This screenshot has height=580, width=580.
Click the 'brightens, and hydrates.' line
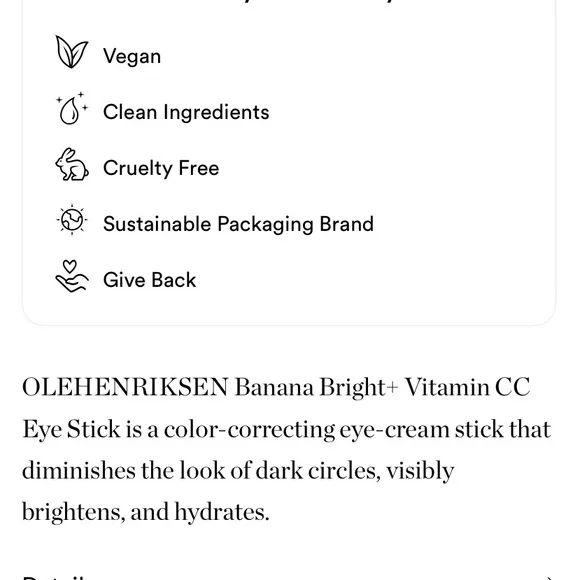(x=145, y=512)
